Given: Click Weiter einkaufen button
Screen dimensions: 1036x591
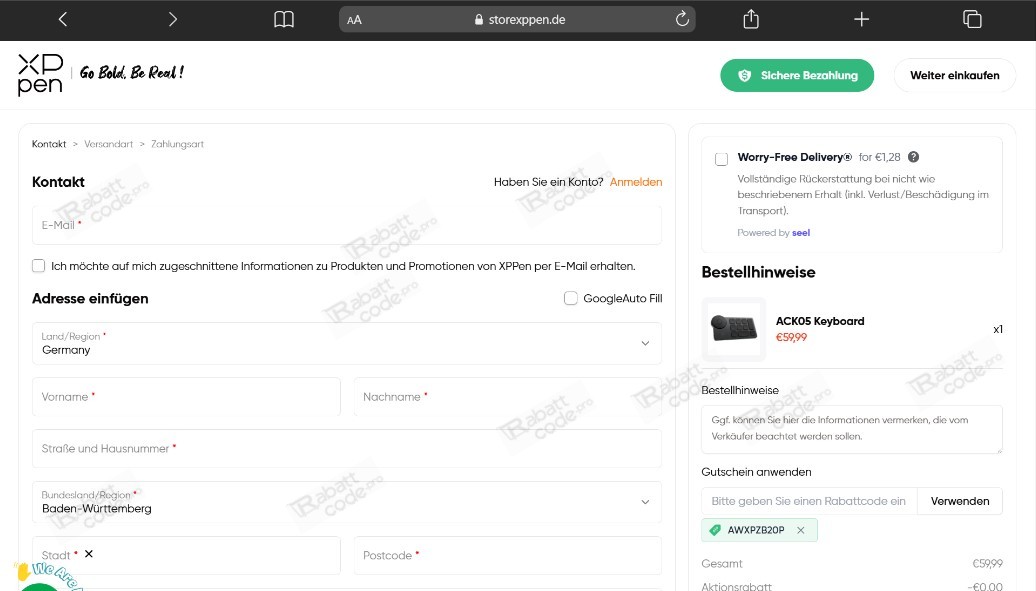Looking at the screenshot, I should click(x=955, y=75).
